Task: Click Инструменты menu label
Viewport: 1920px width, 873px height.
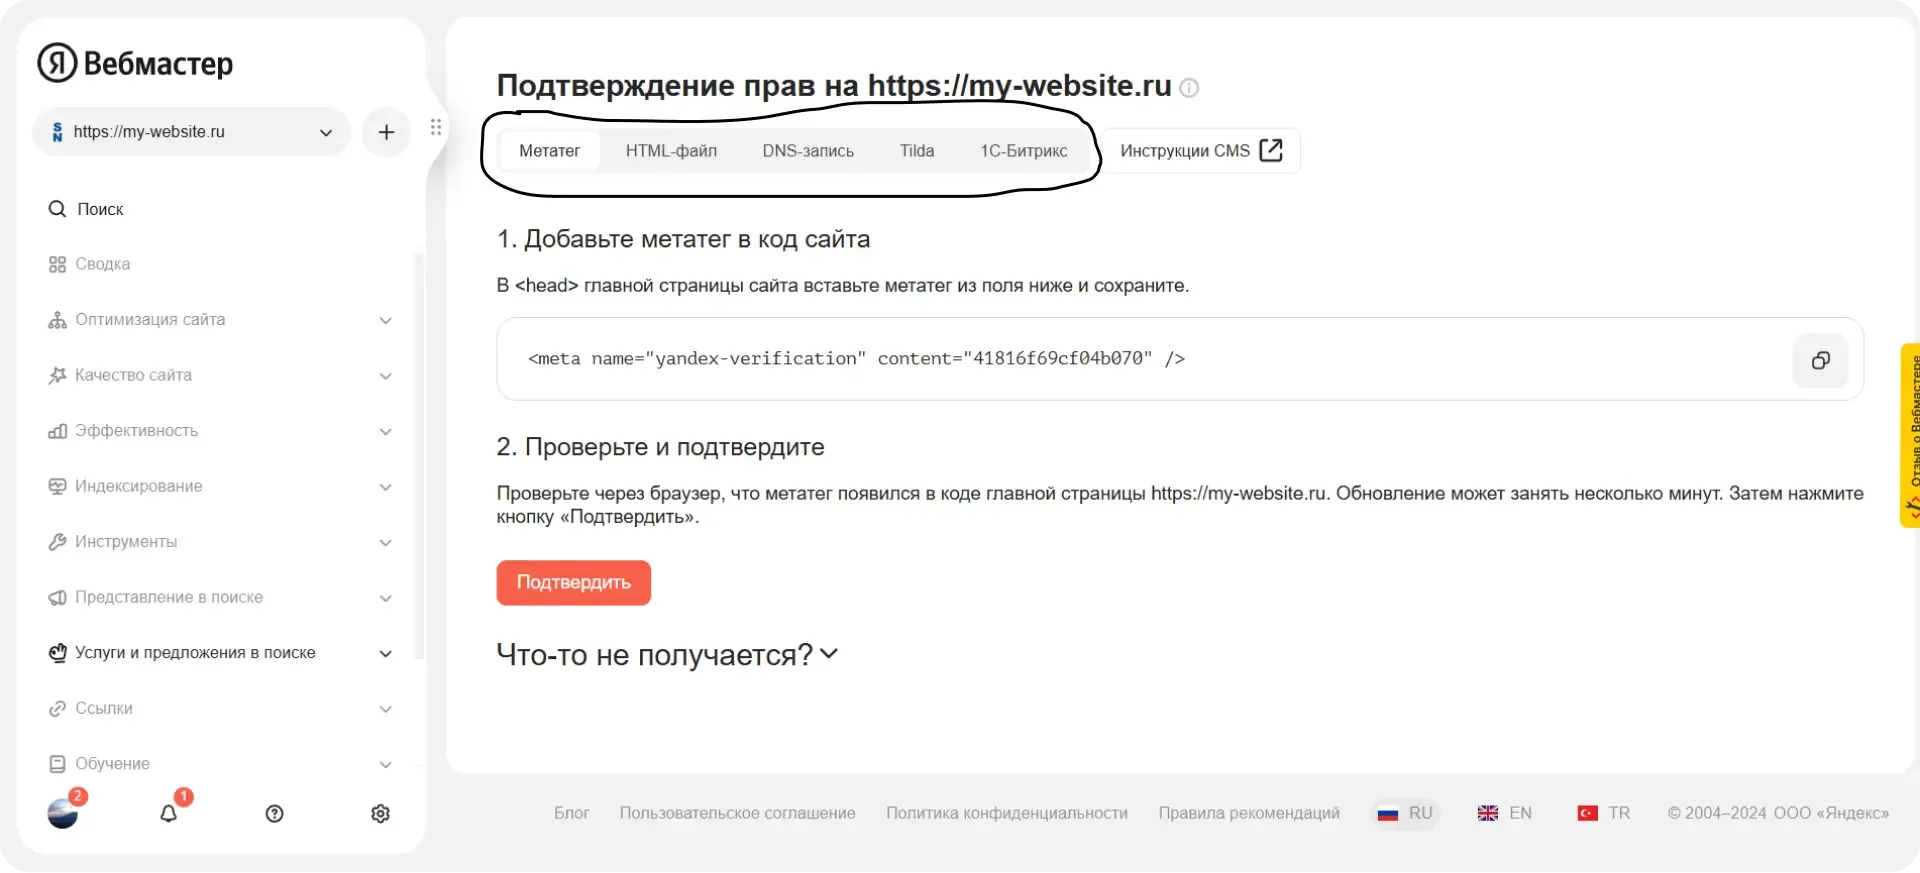Action: click(126, 542)
